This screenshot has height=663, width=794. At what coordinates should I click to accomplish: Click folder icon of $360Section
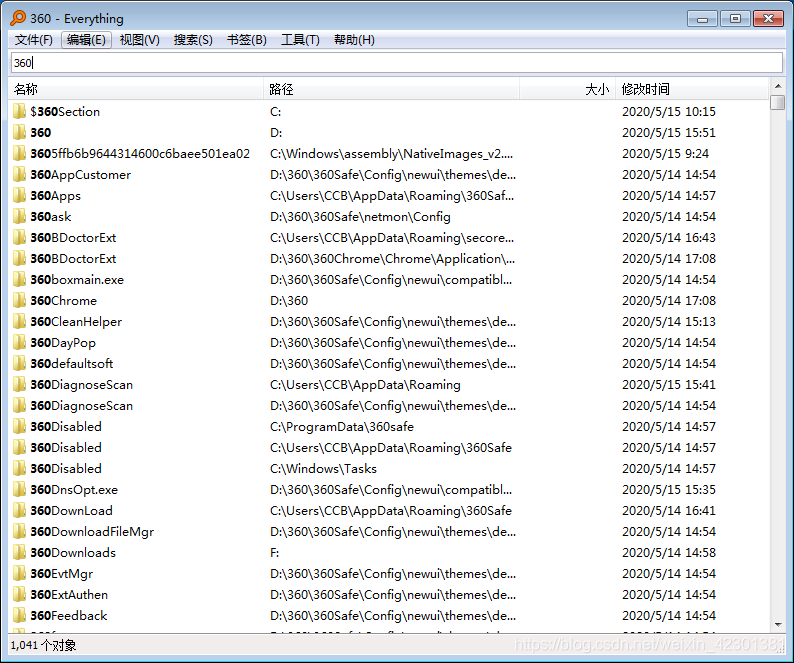[x=19, y=111]
